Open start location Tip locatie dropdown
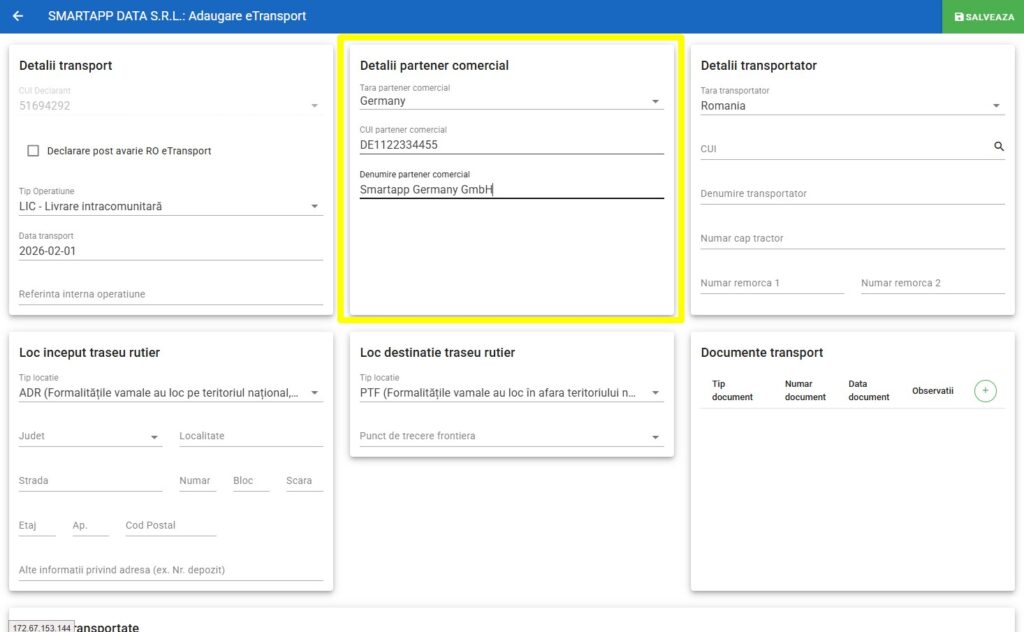This screenshot has height=632, width=1024. (170, 393)
